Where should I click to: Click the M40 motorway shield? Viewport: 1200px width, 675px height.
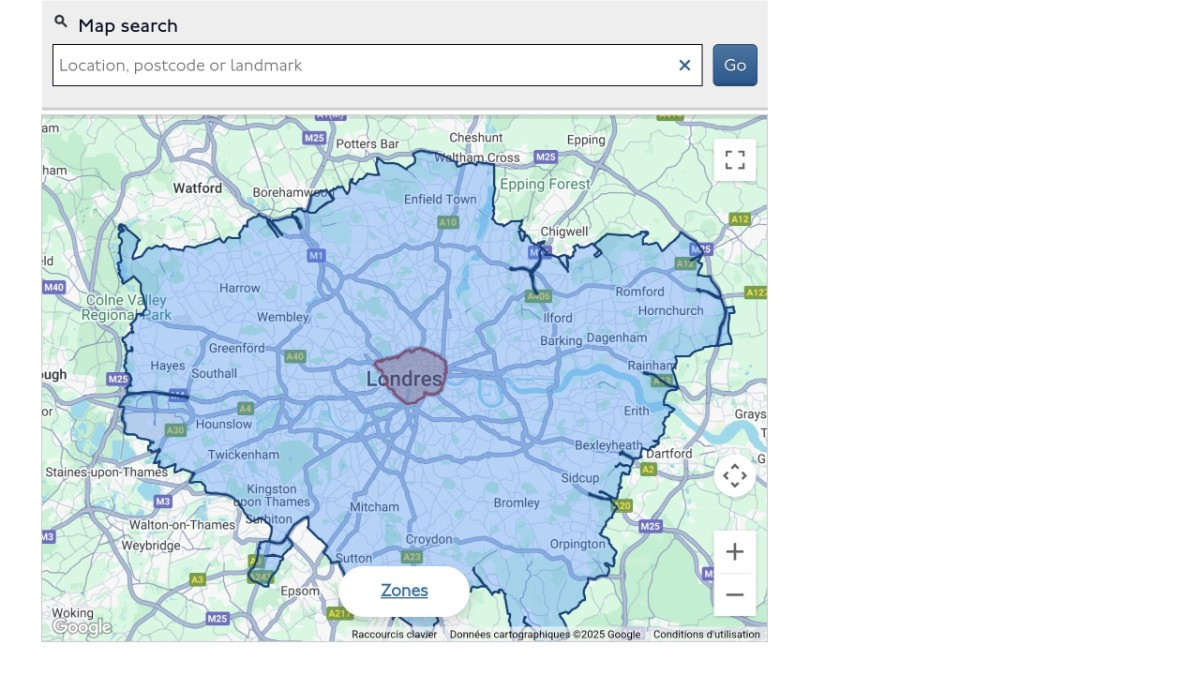point(54,288)
